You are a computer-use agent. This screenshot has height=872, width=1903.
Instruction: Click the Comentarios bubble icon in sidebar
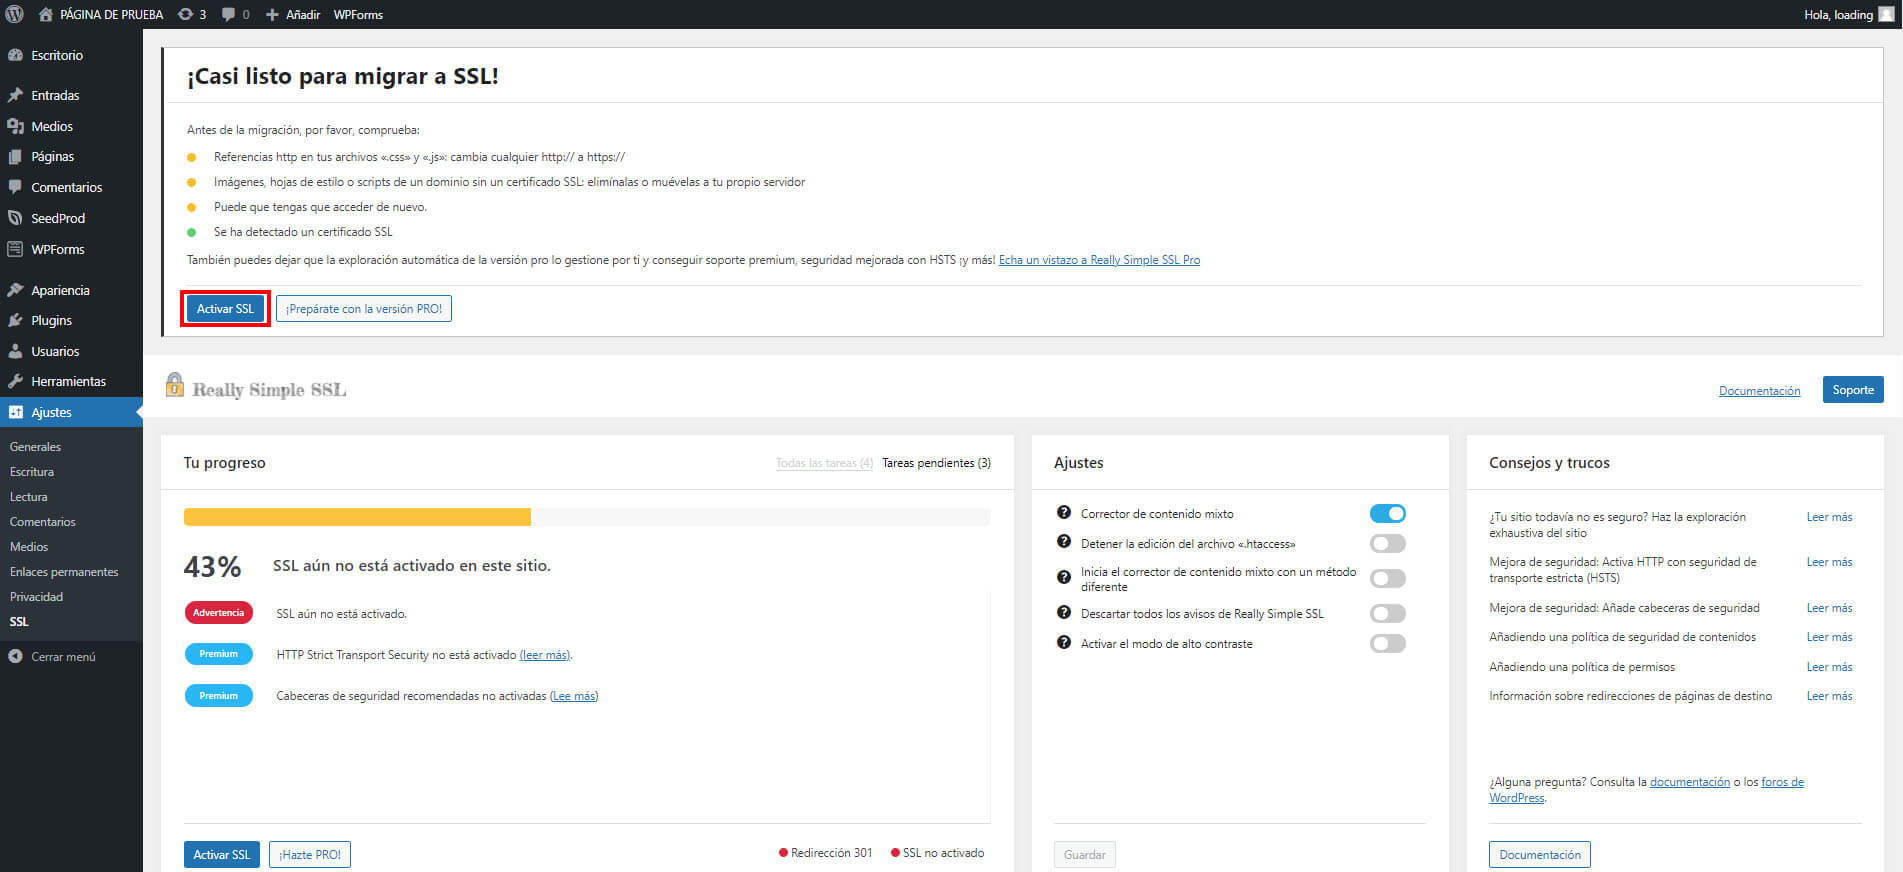click(x=15, y=187)
